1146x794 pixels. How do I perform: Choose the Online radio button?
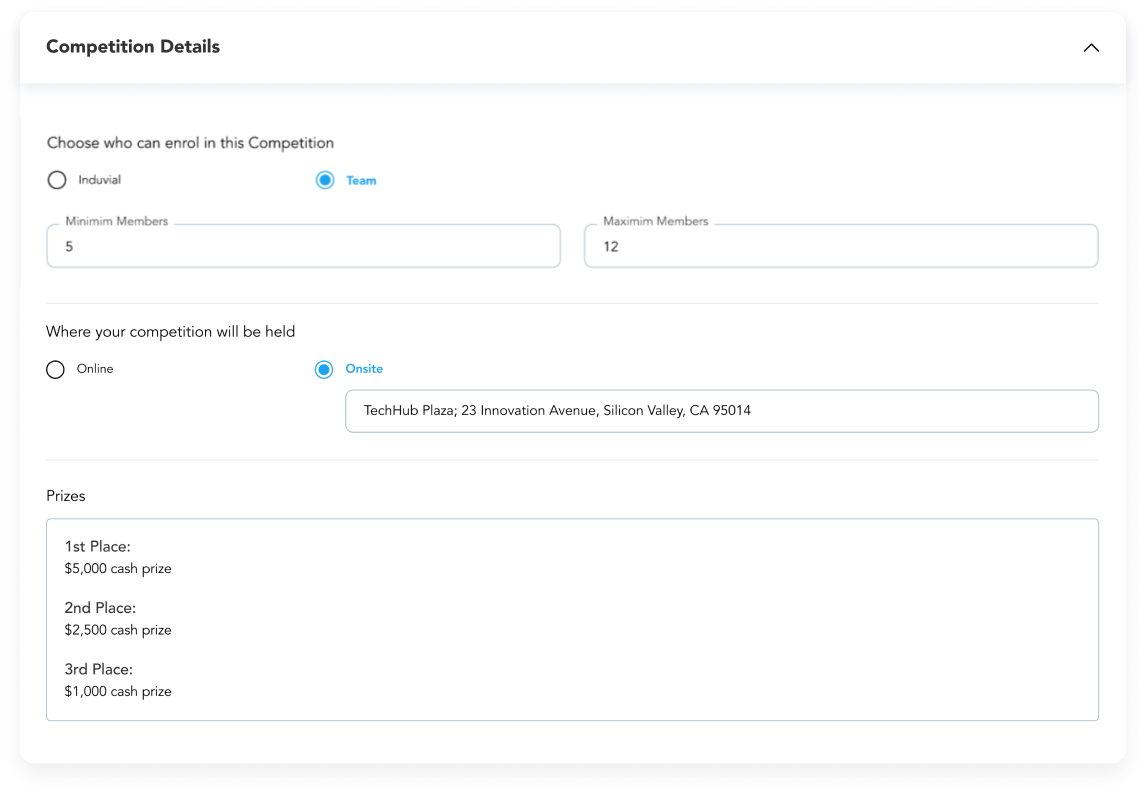(x=56, y=369)
